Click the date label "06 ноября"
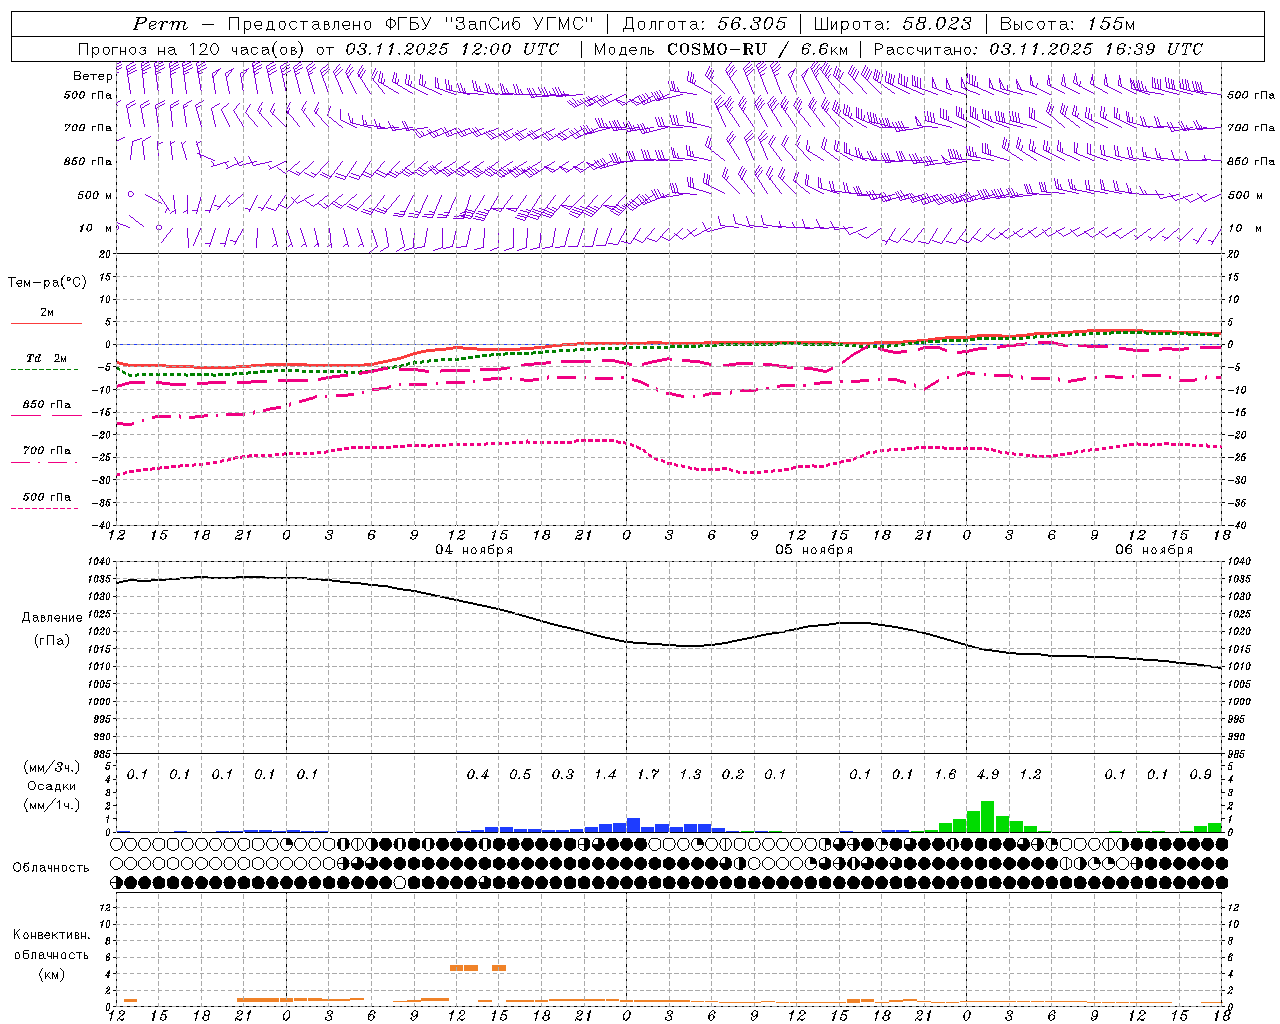 pyautogui.click(x=1154, y=550)
